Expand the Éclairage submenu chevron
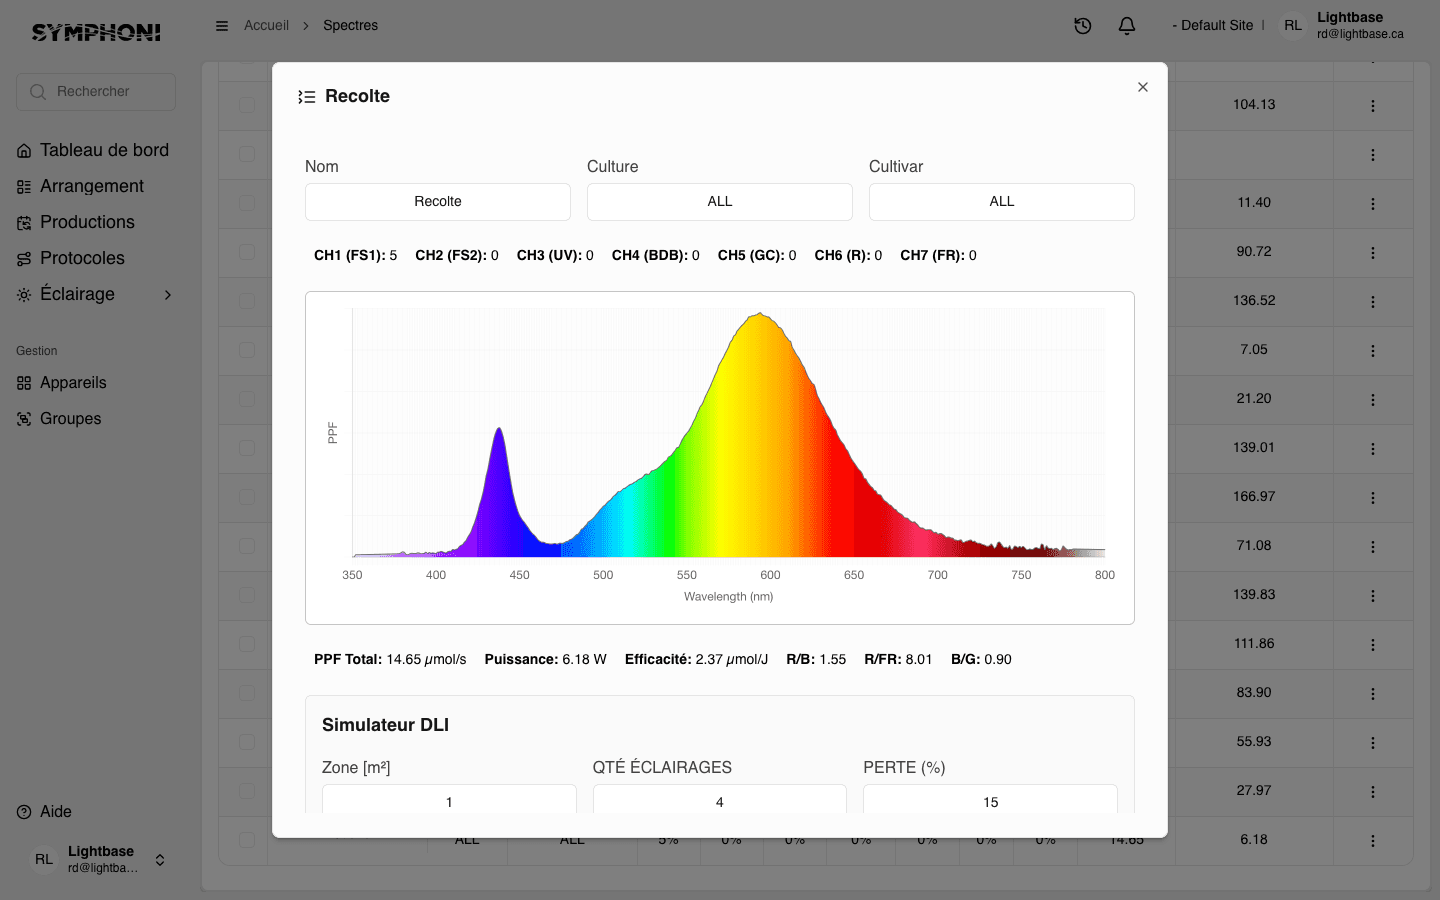 (x=168, y=295)
